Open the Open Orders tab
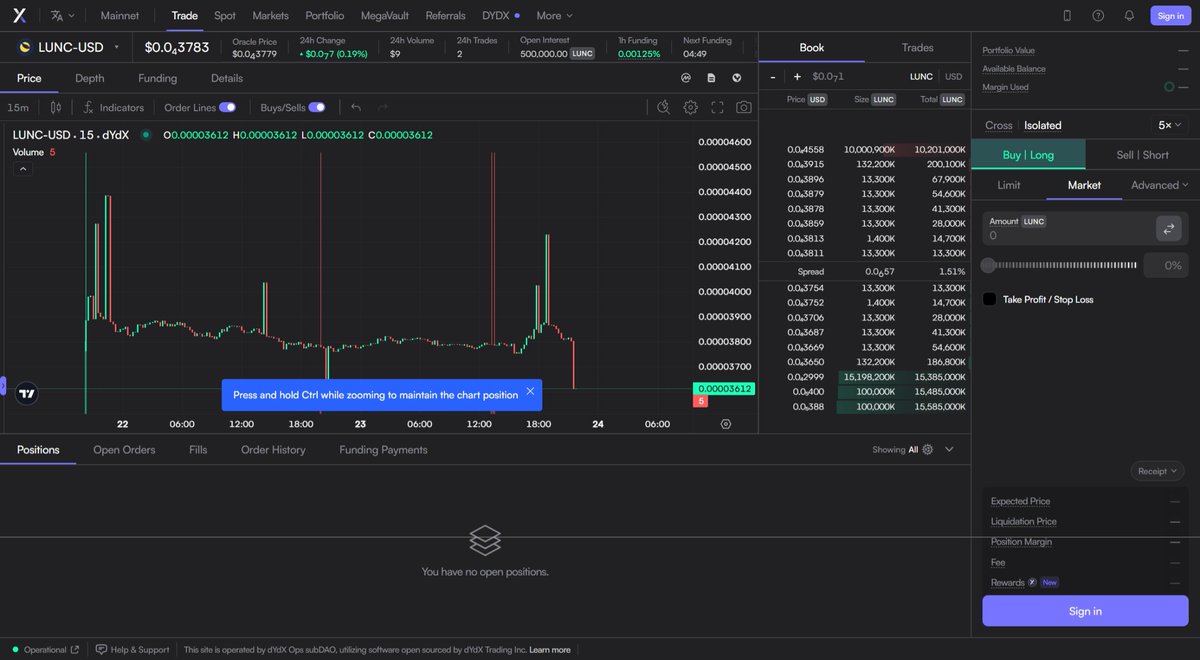The image size is (1200, 660). (x=124, y=450)
